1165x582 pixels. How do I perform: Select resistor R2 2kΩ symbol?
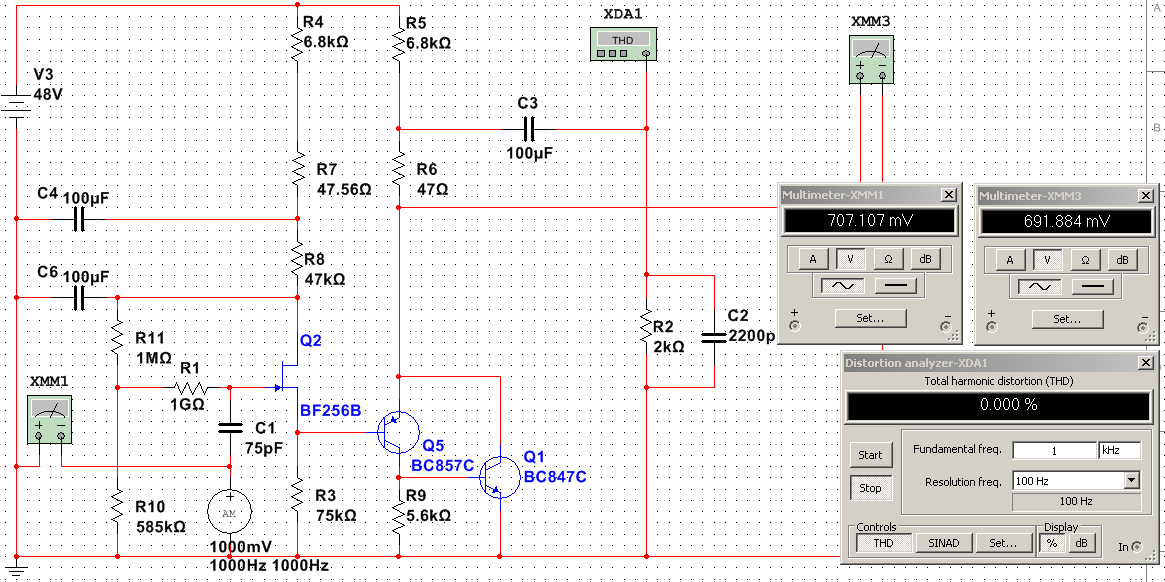[x=646, y=326]
